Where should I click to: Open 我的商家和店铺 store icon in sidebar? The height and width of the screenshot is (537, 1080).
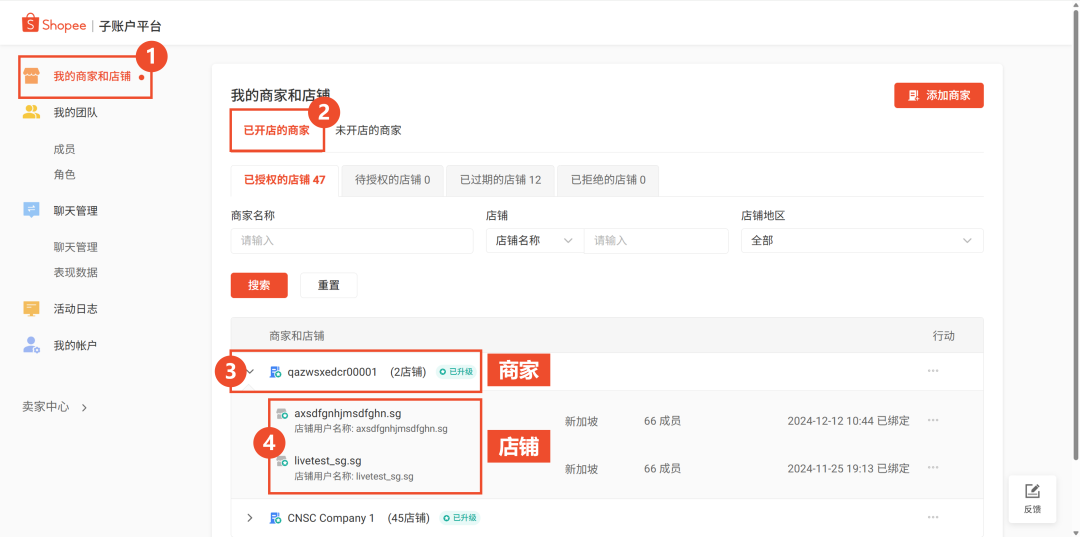pos(31,76)
